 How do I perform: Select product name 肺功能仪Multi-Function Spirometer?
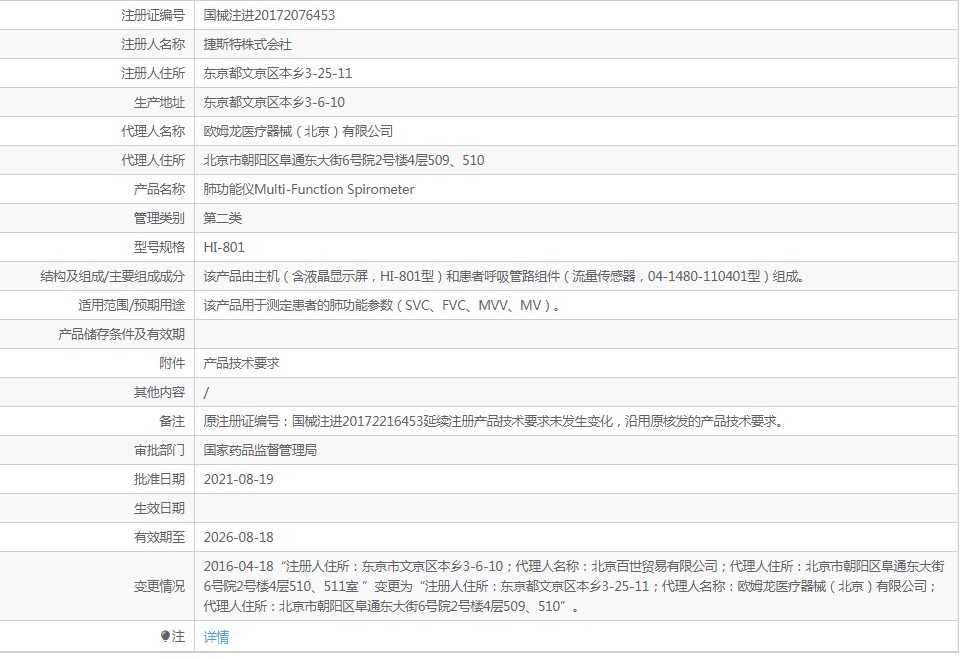(x=309, y=189)
